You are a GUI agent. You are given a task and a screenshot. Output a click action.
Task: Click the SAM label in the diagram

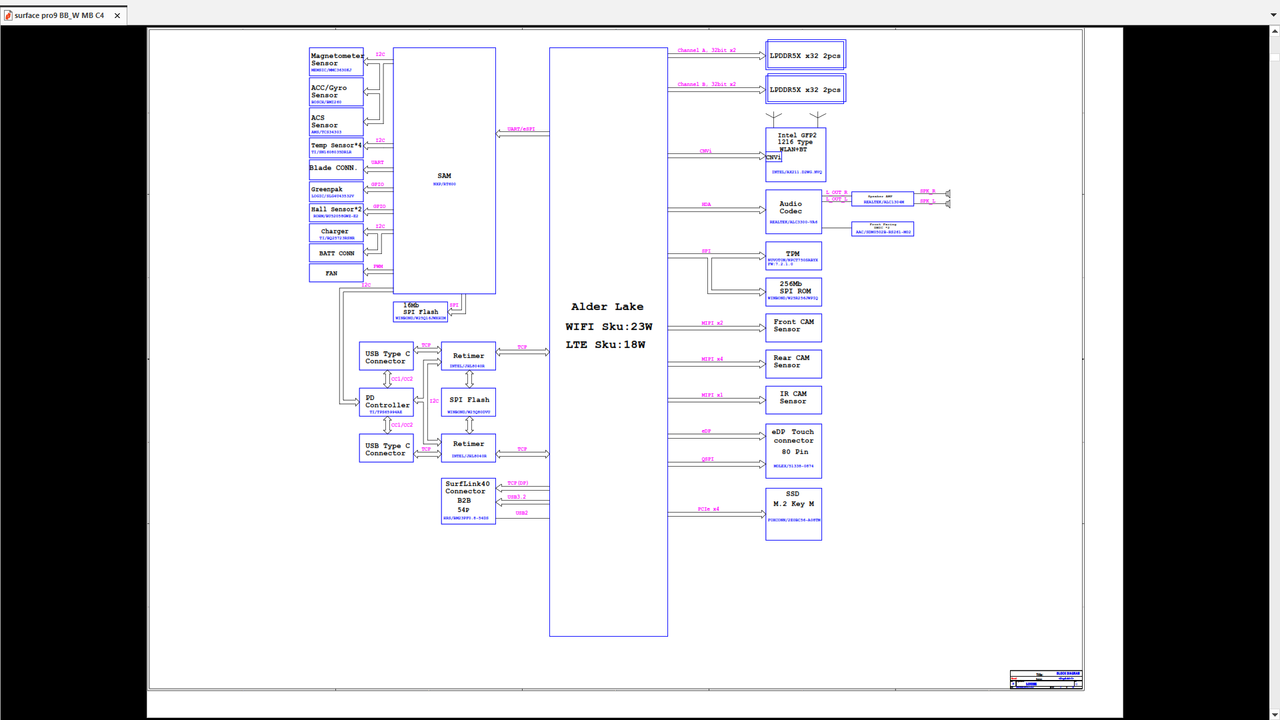click(444, 176)
